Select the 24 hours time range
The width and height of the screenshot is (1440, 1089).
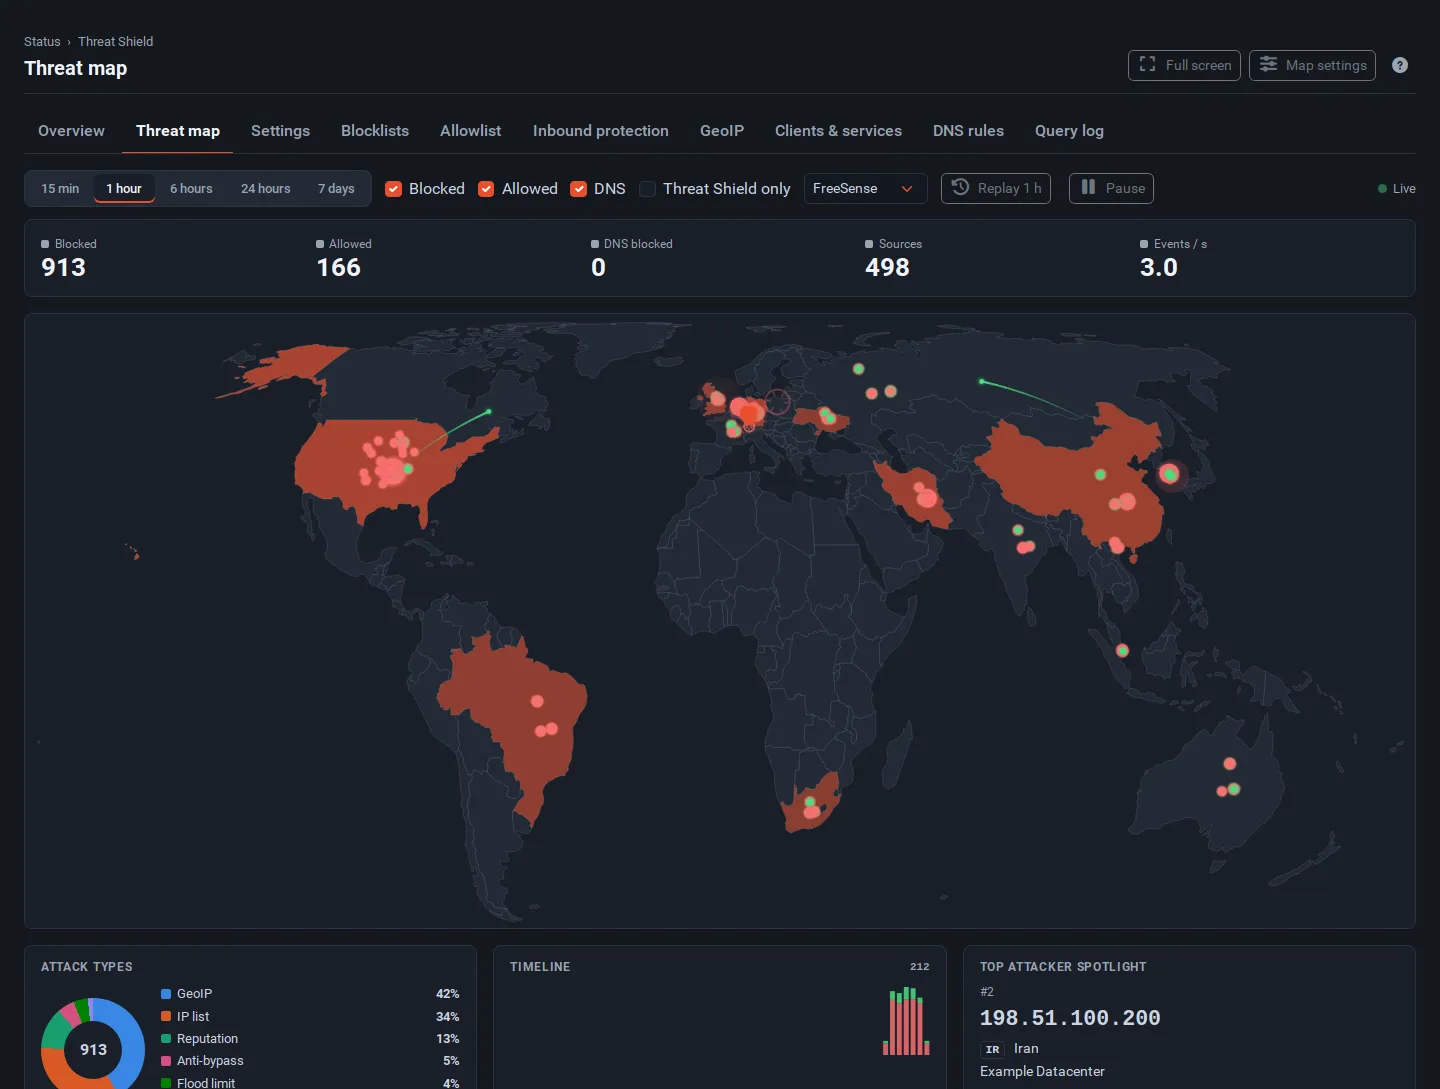coord(266,188)
